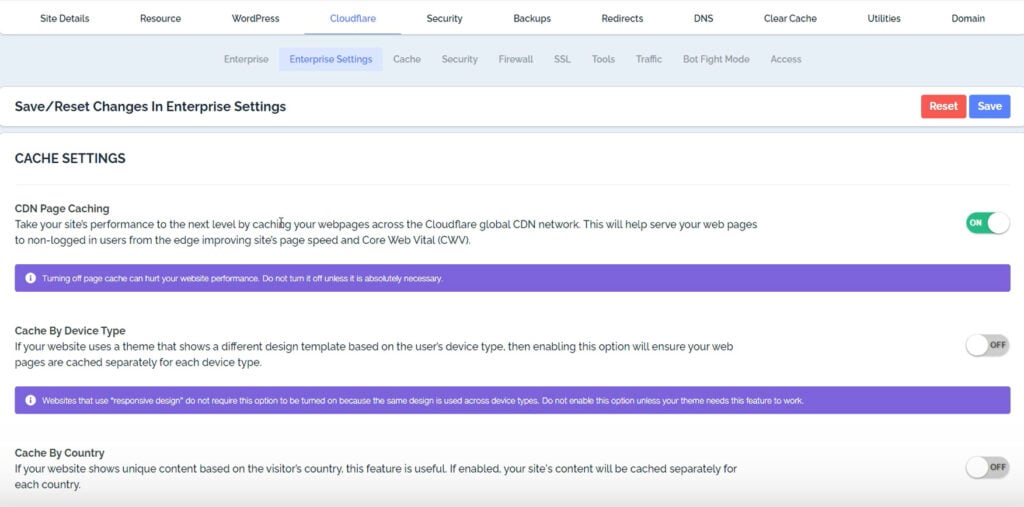The image size is (1024, 507).
Task: Select the Cloudflare tab
Action: click(353, 18)
